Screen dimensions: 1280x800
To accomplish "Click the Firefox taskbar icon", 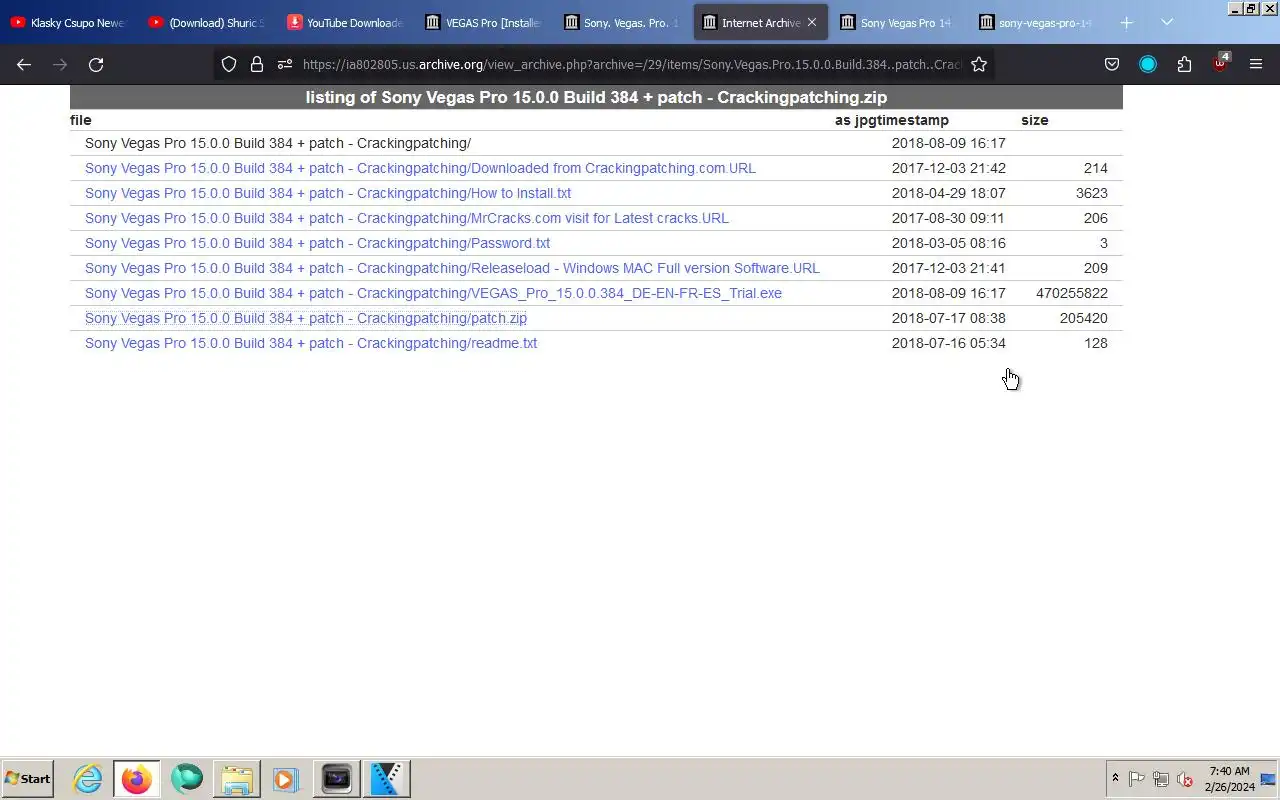I will 136,778.
